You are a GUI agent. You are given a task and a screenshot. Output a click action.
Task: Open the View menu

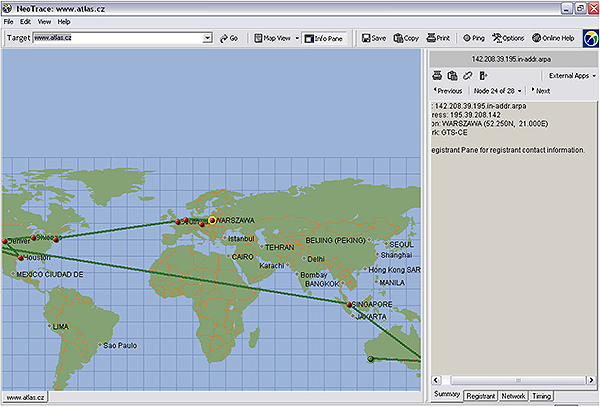pyautogui.click(x=44, y=22)
